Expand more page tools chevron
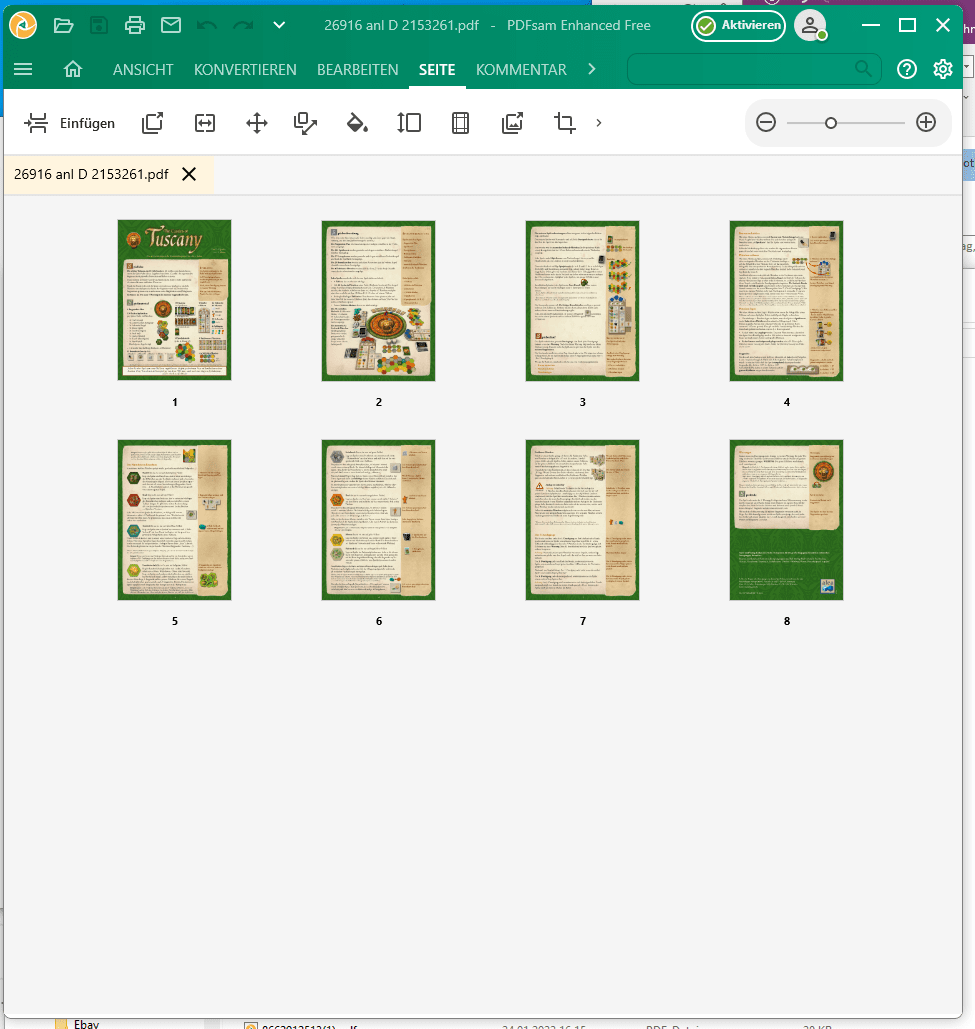 (598, 123)
